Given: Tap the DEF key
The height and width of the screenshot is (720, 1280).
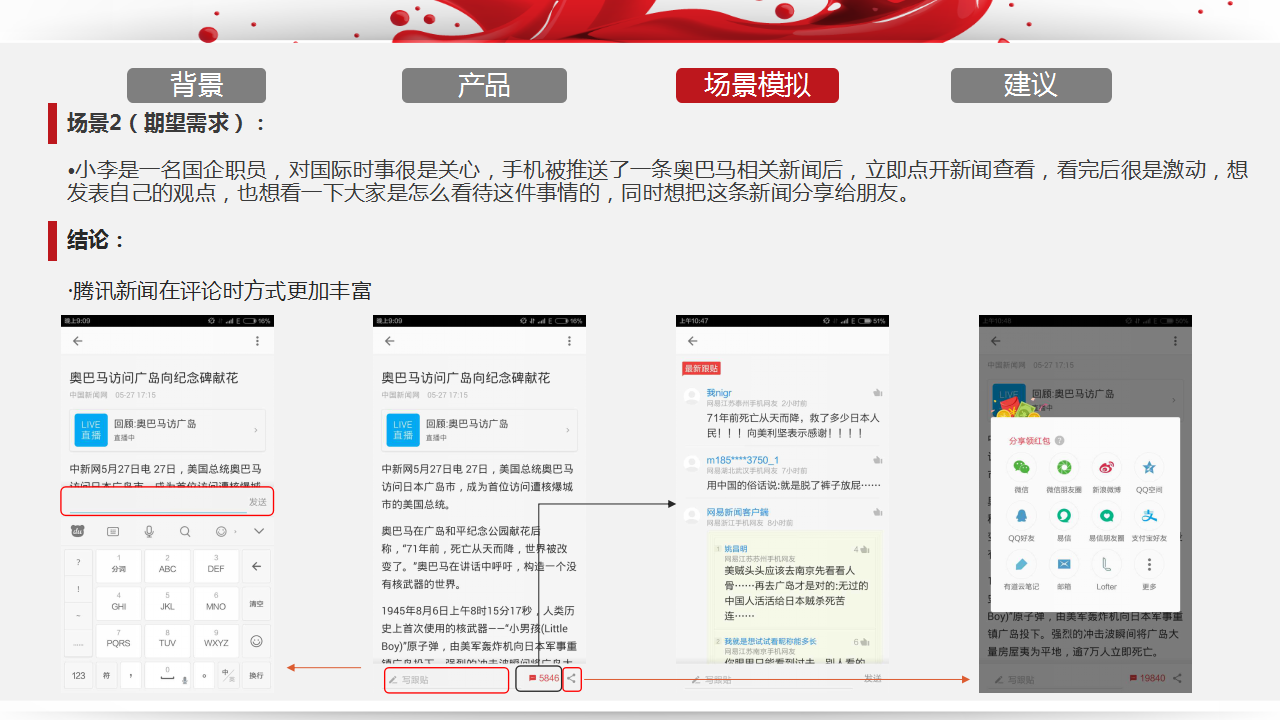Looking at the screenshot, I should click(x=216, y=567).
